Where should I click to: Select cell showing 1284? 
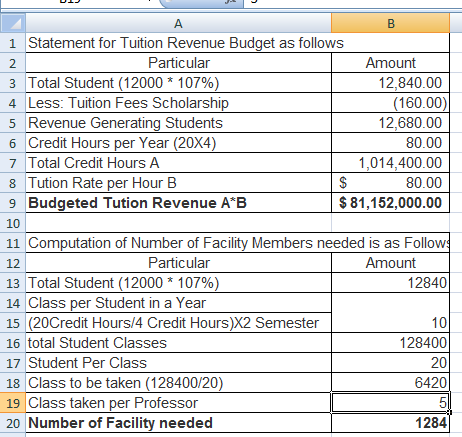click(x=390, y=423)
